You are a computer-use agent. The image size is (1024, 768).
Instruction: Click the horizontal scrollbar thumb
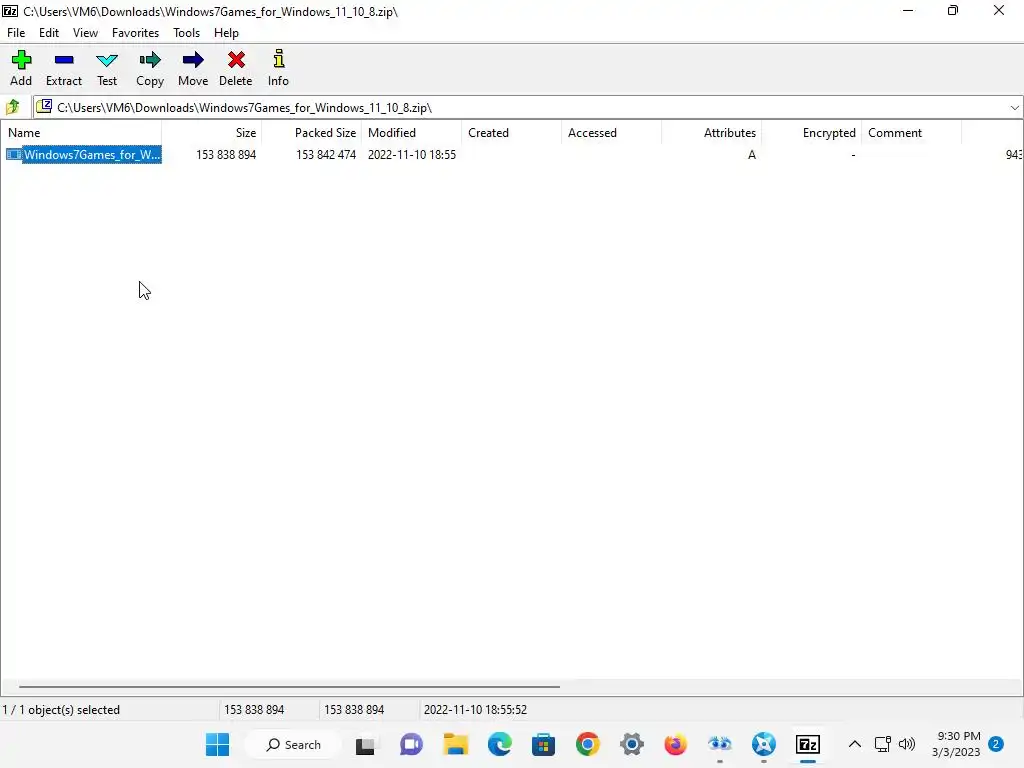coord(289,686)
